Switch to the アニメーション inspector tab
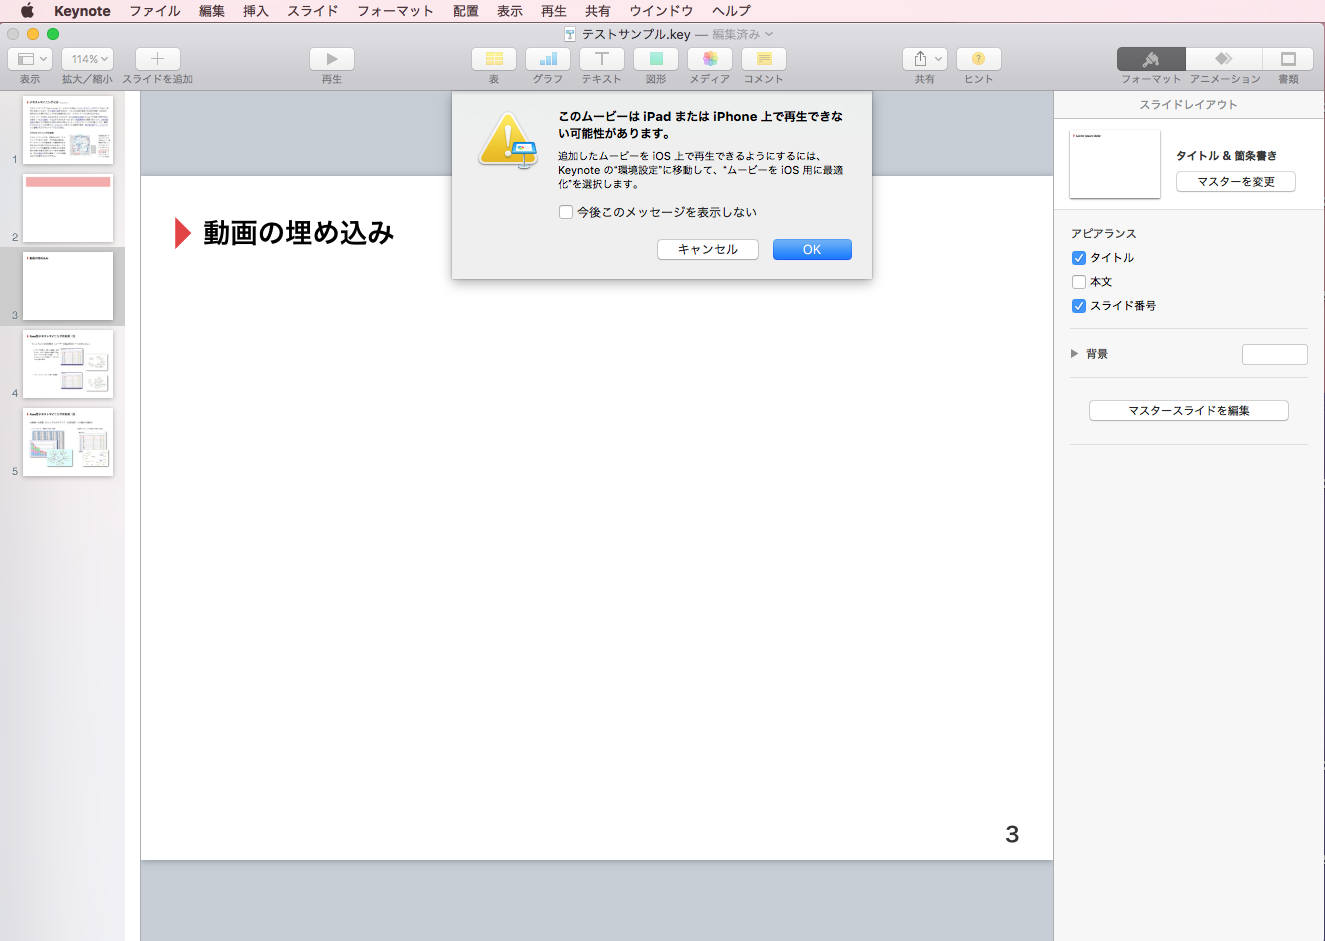 coord(1224,60)
